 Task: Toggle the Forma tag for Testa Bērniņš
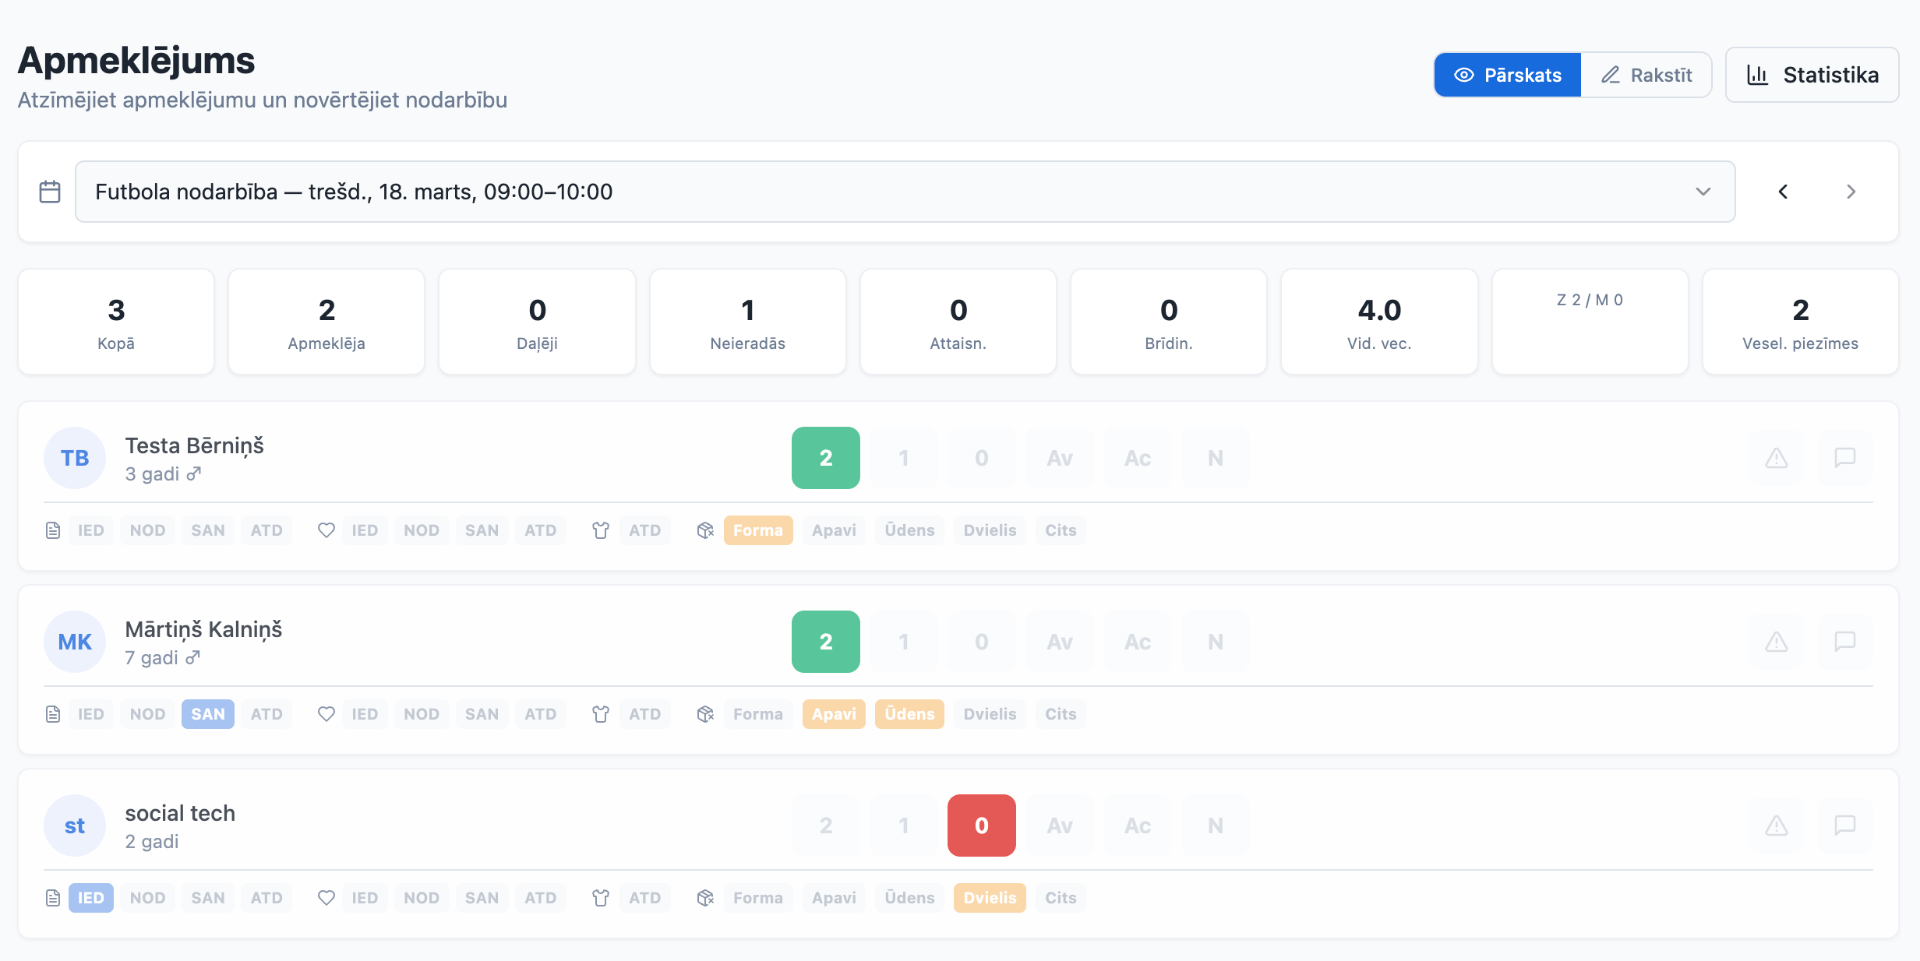pyautogui.click(x=758, y=530)
